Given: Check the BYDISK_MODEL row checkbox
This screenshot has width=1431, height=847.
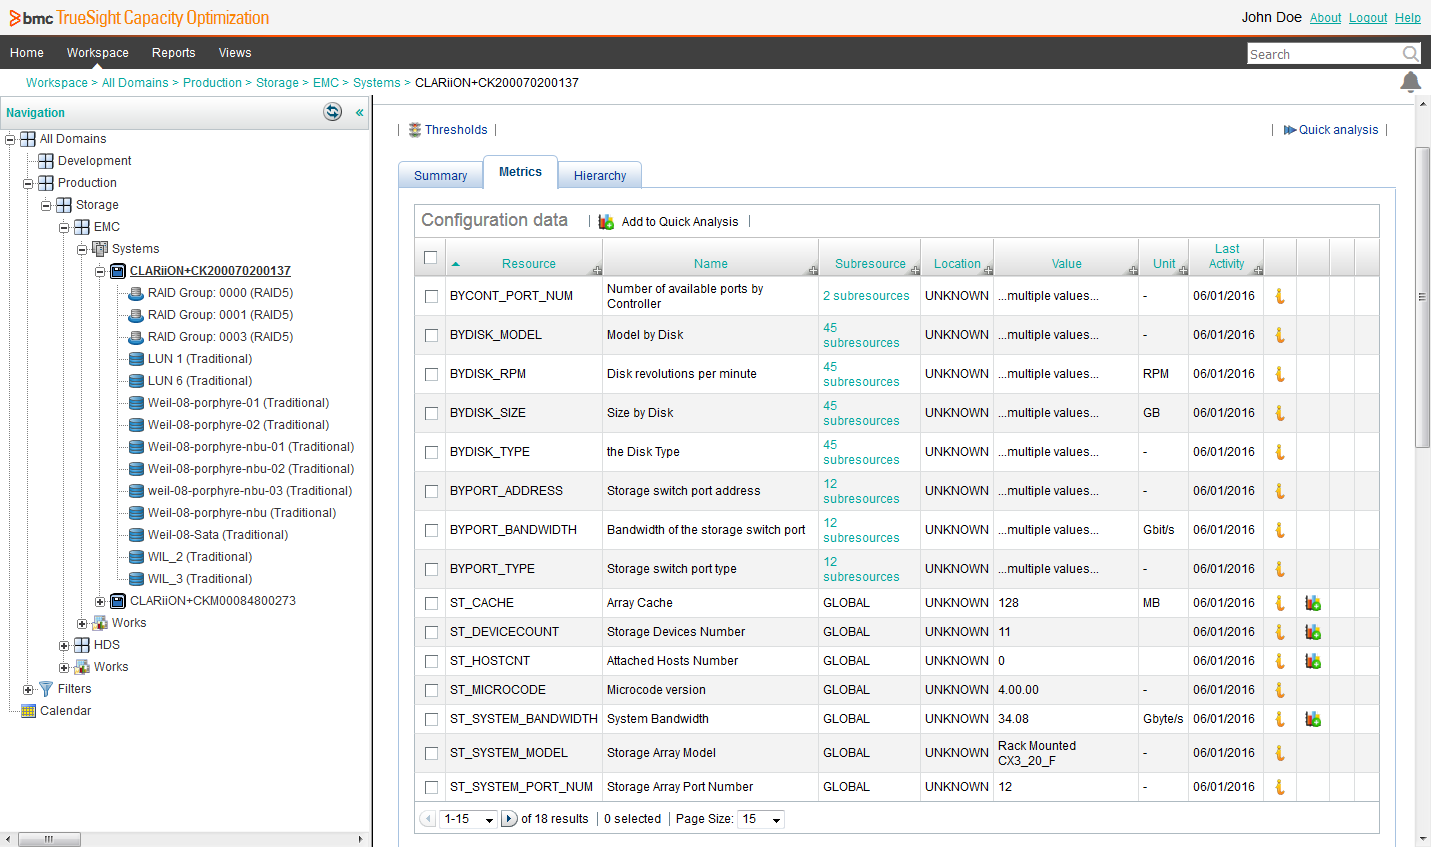Looking at the screenshot, I should (431, 335).
